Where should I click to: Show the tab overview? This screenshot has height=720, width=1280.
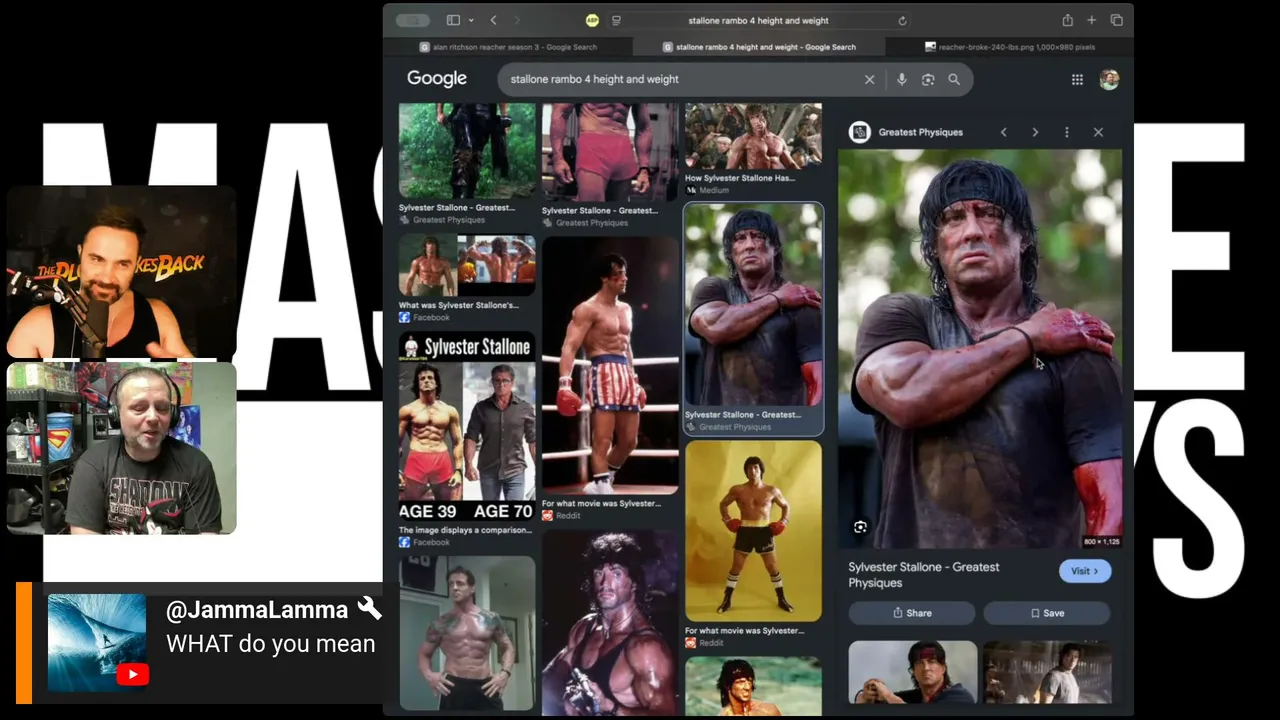[x=1116, y=20]
